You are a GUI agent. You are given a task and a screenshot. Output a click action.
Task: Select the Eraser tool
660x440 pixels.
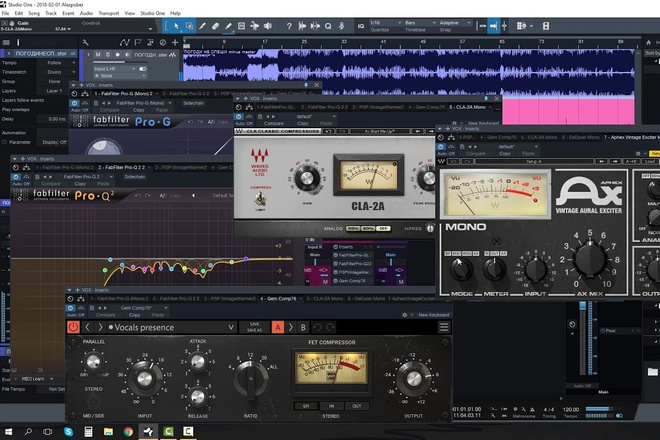pos(215,26)
